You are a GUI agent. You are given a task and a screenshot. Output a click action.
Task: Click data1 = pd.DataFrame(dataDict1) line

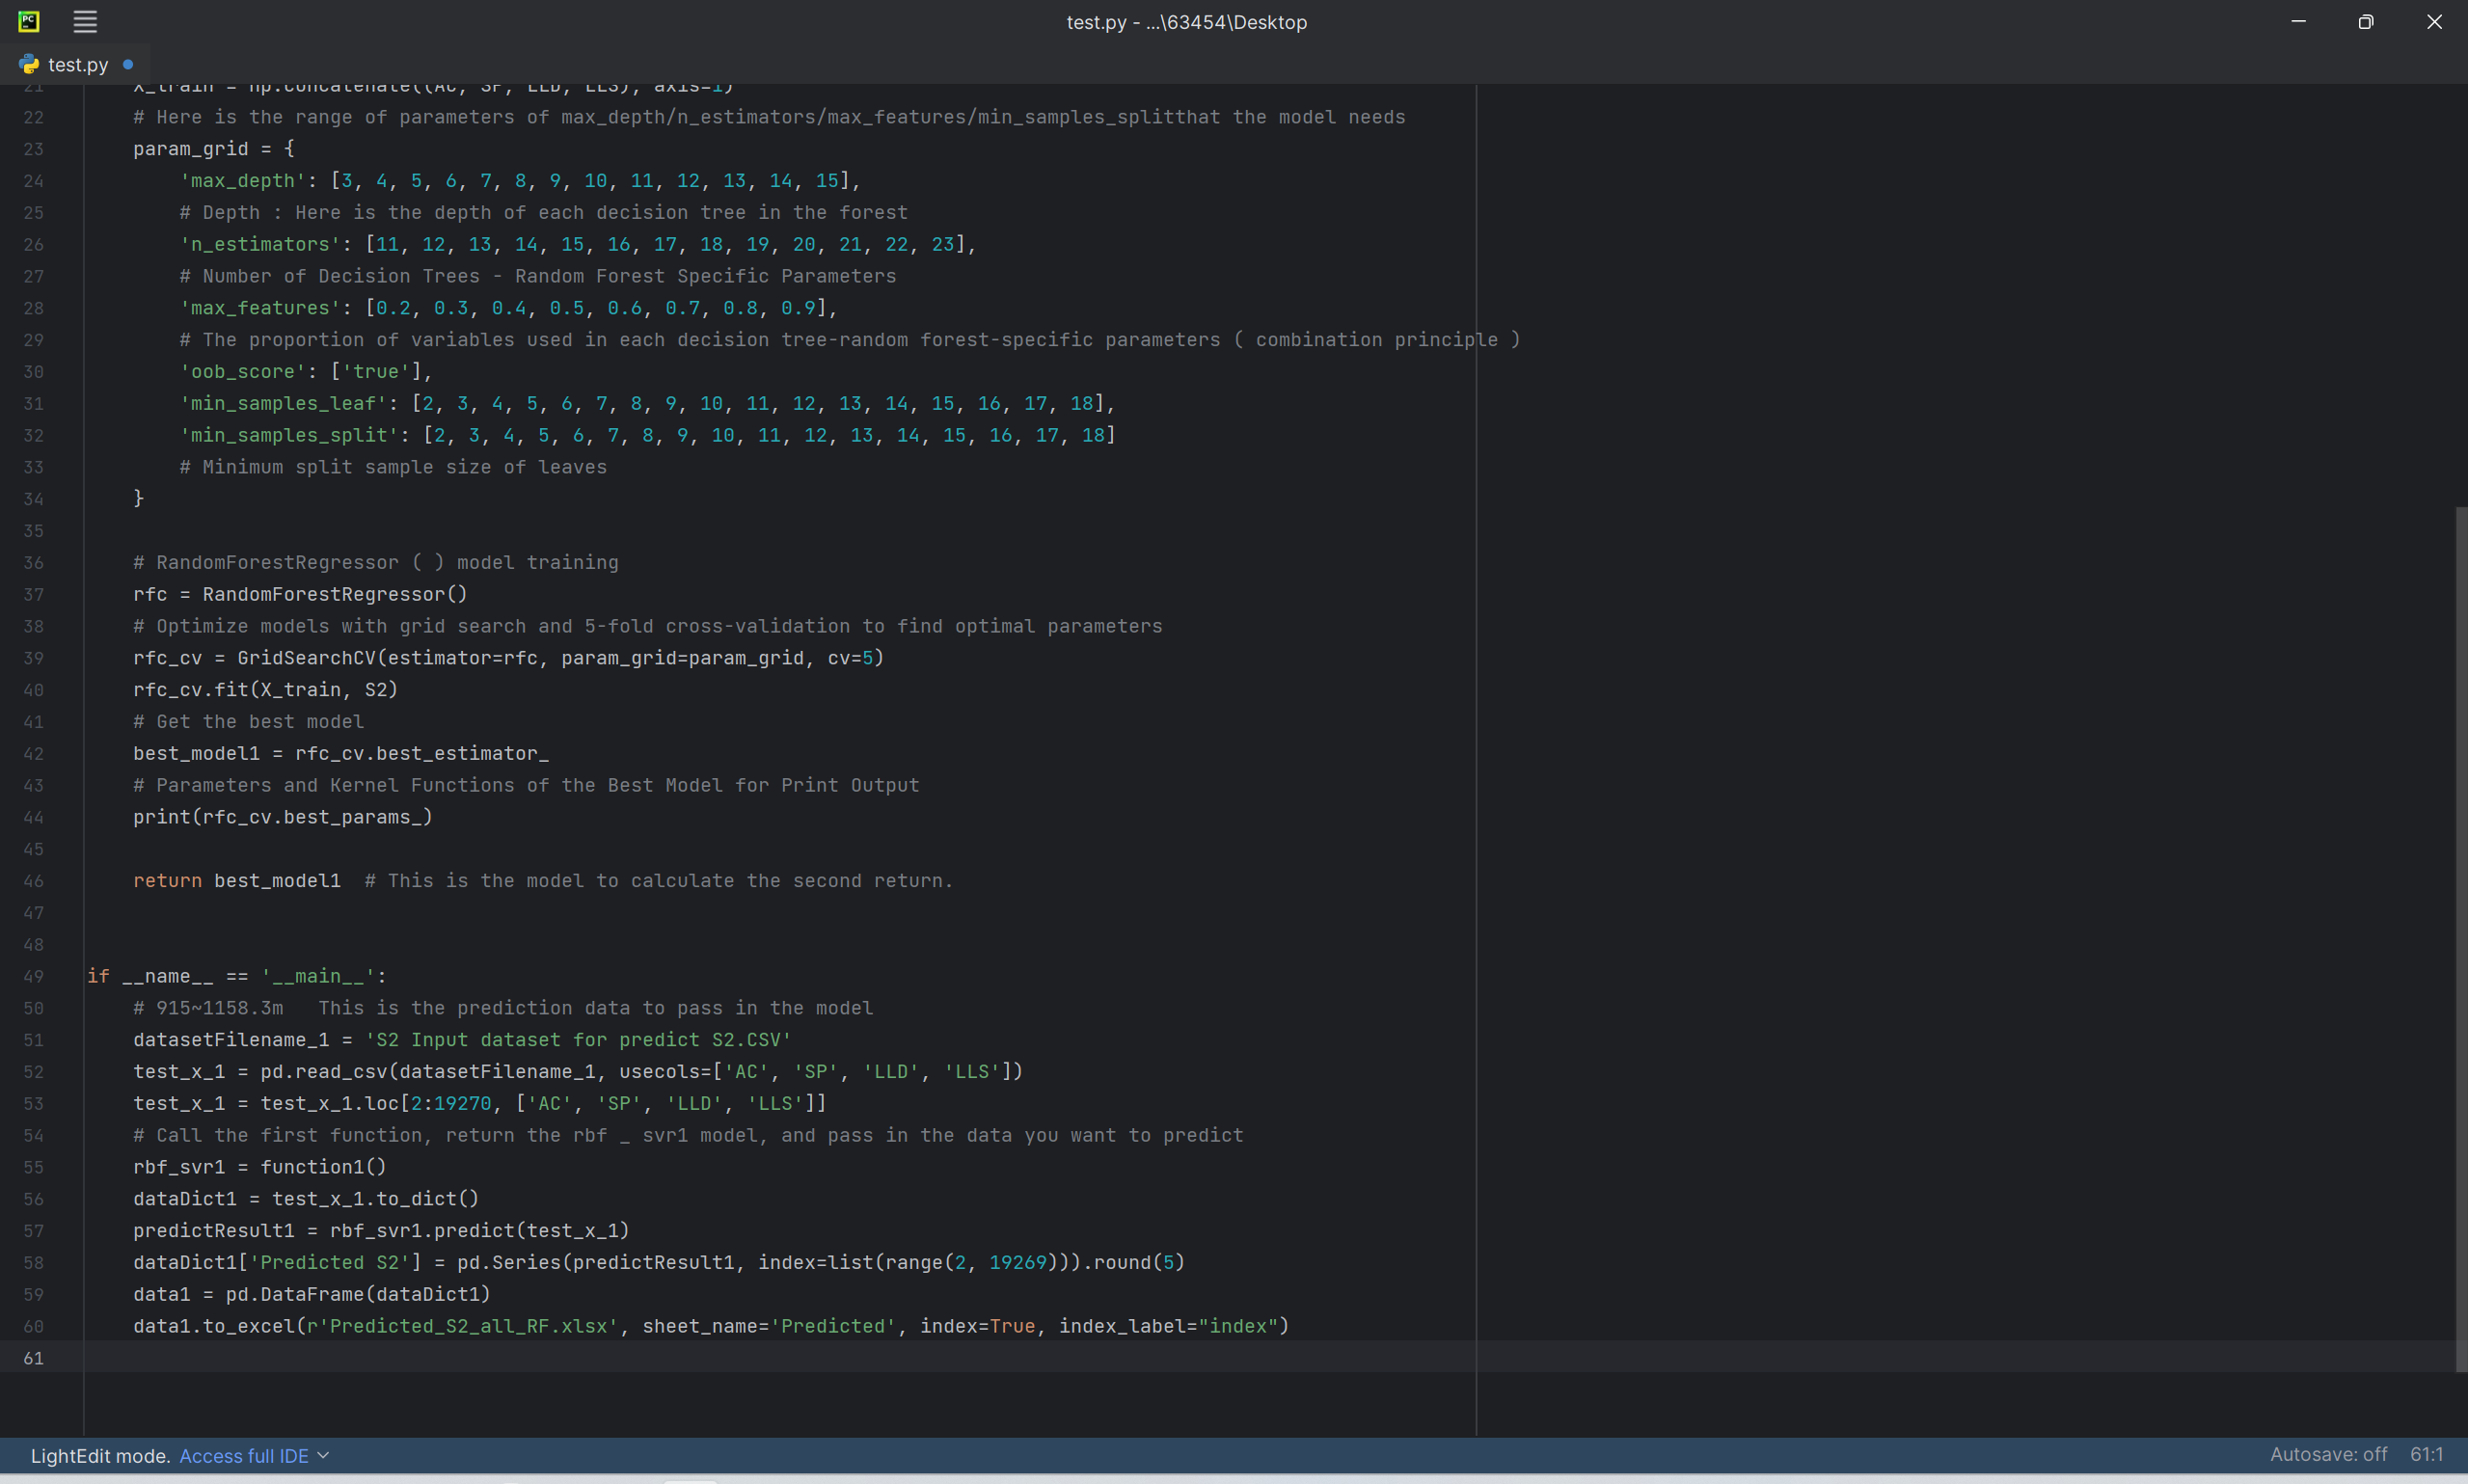(312, 1294)
